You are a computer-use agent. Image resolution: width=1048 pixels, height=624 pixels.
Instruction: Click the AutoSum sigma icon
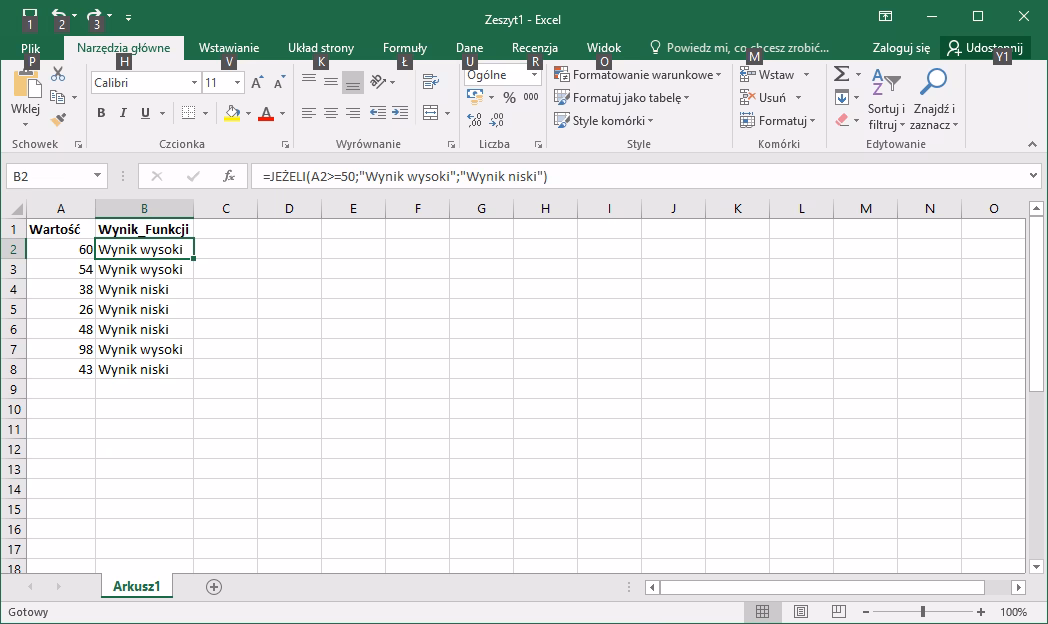pos(841,75)
